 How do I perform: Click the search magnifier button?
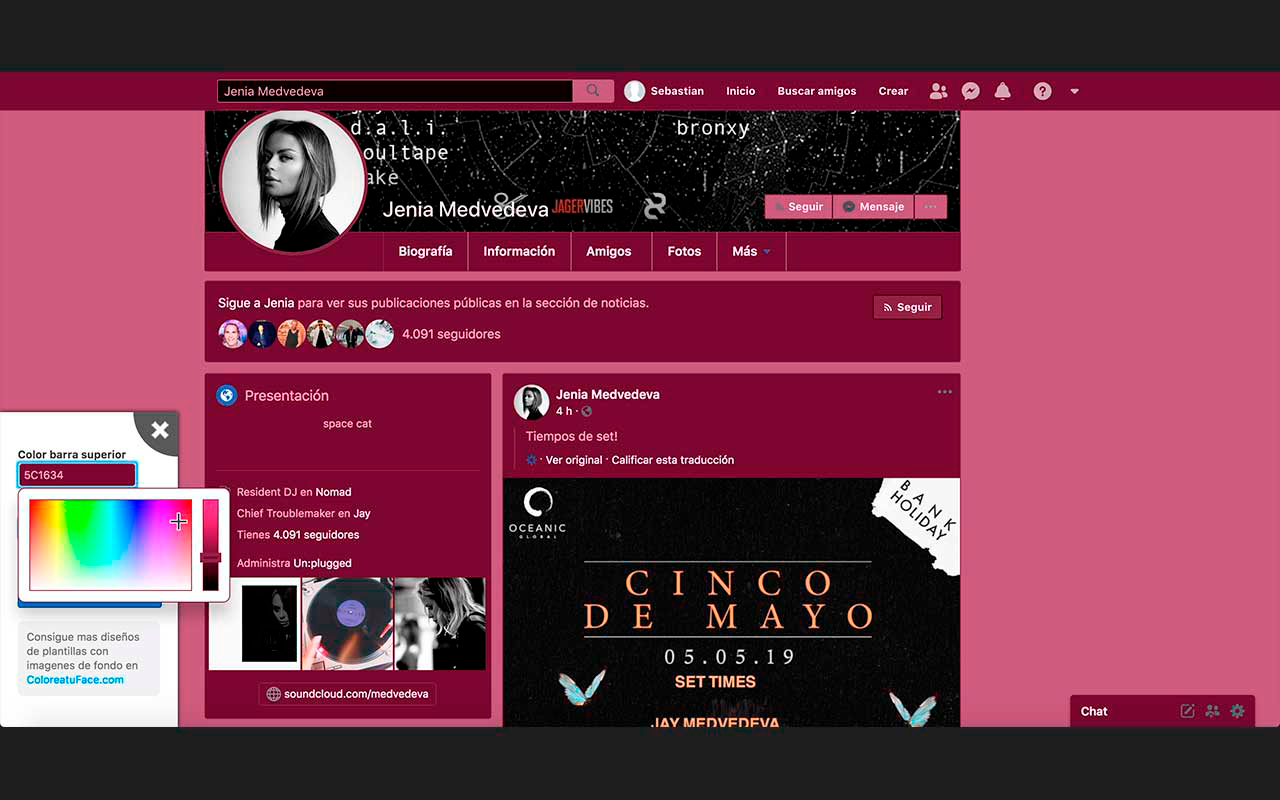pos(593,91)
